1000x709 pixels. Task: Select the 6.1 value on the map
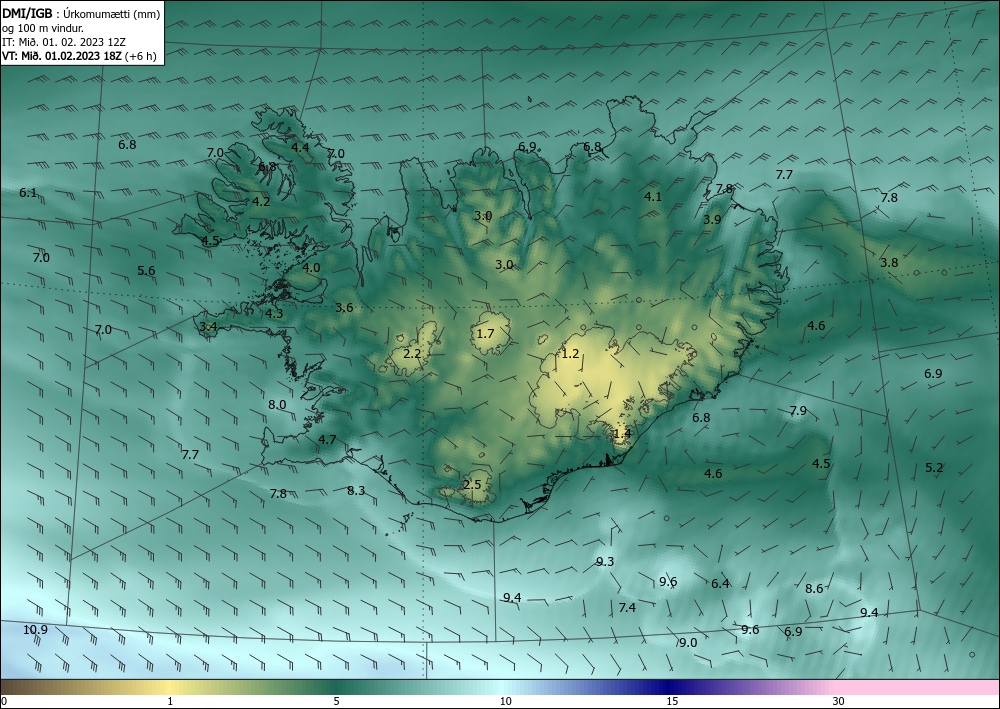[28, 193]
